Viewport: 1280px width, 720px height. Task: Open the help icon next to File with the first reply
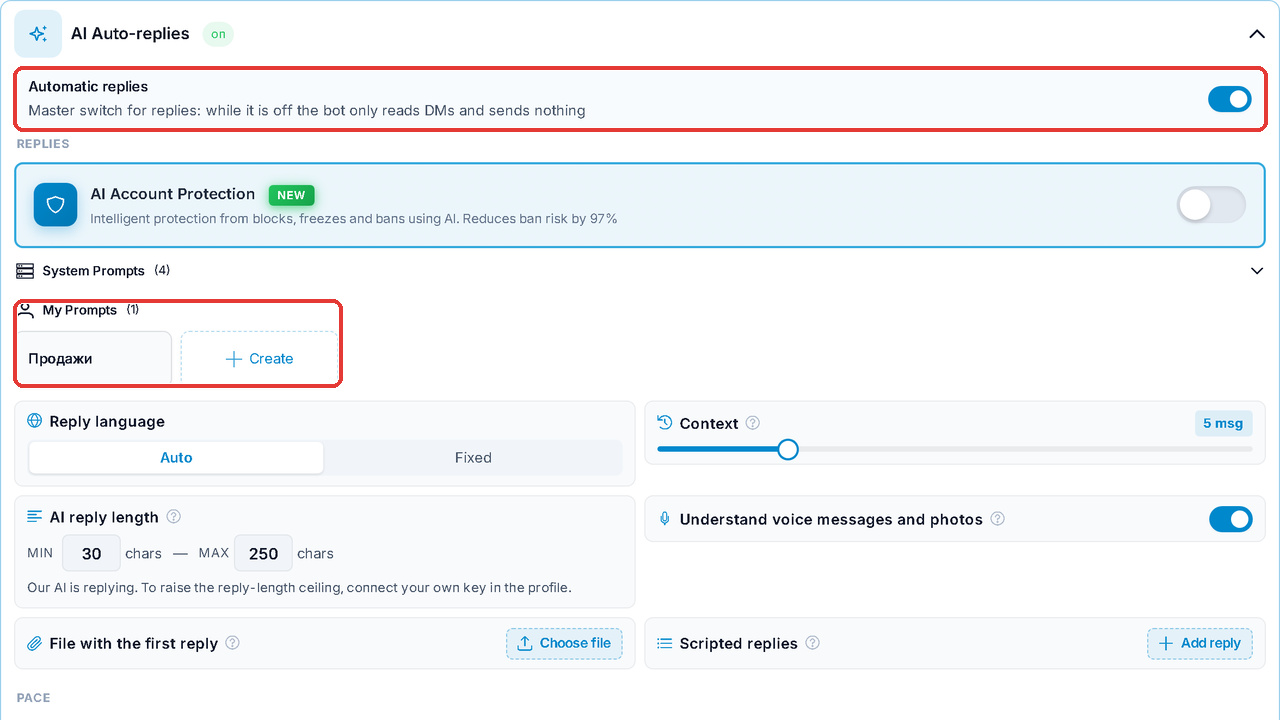(x=232, y=643)
